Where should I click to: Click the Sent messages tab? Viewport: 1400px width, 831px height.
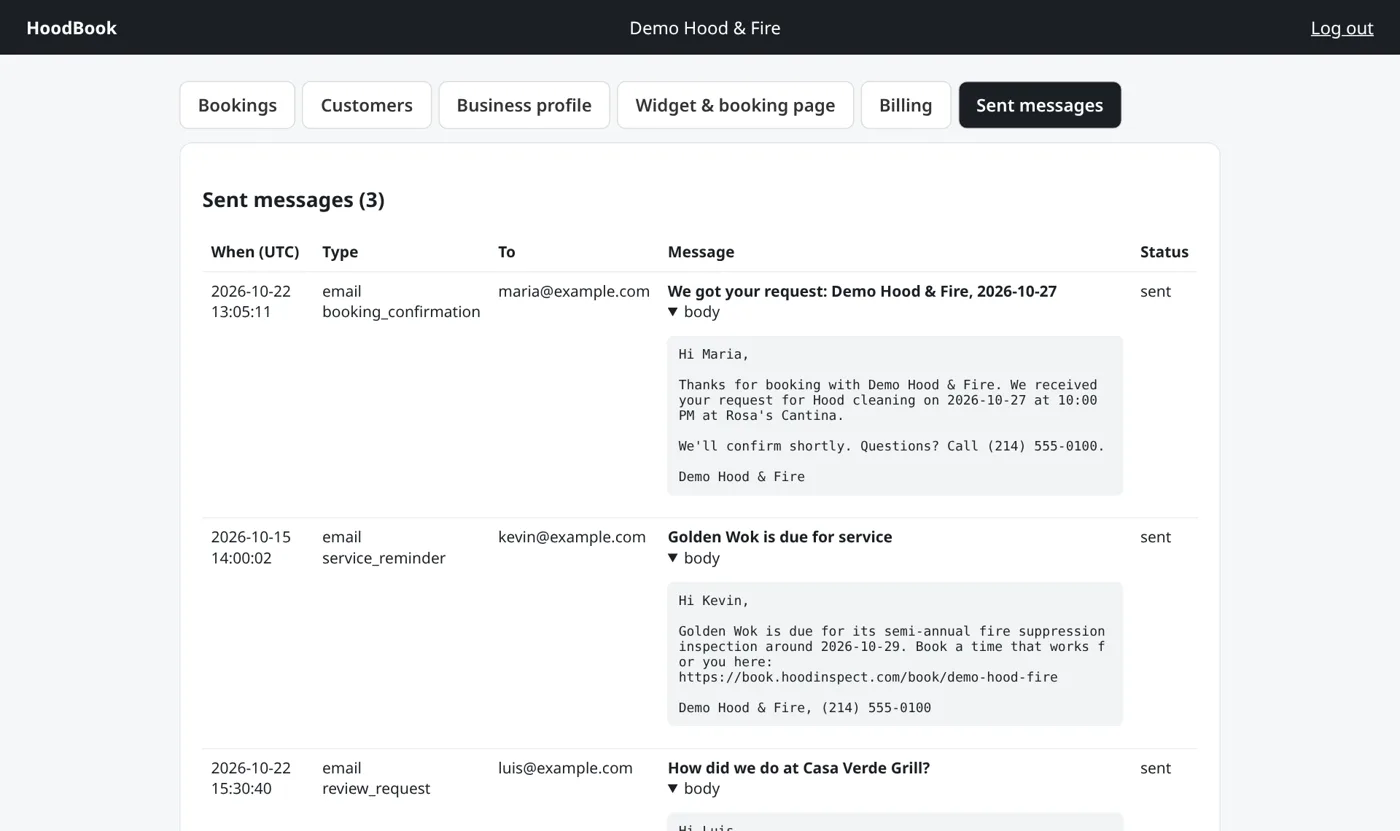[x=1040, y=105]
